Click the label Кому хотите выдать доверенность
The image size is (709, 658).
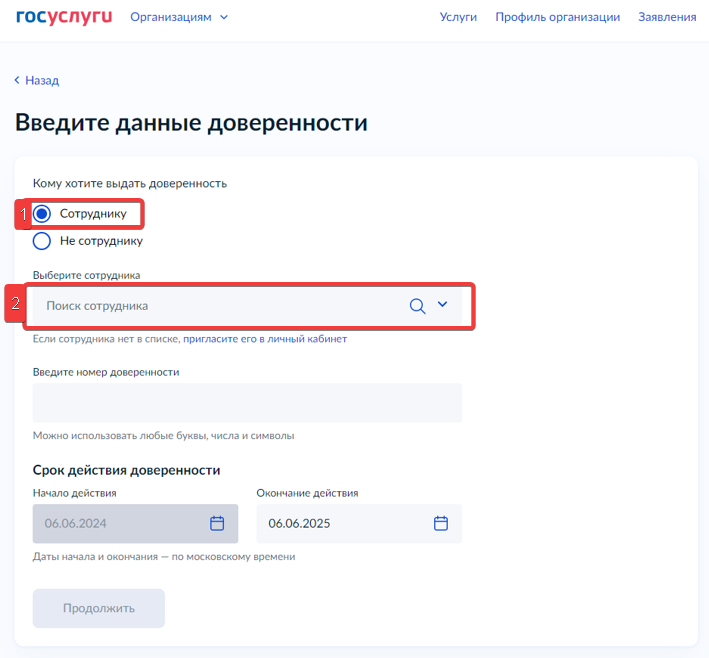[130, 184]
